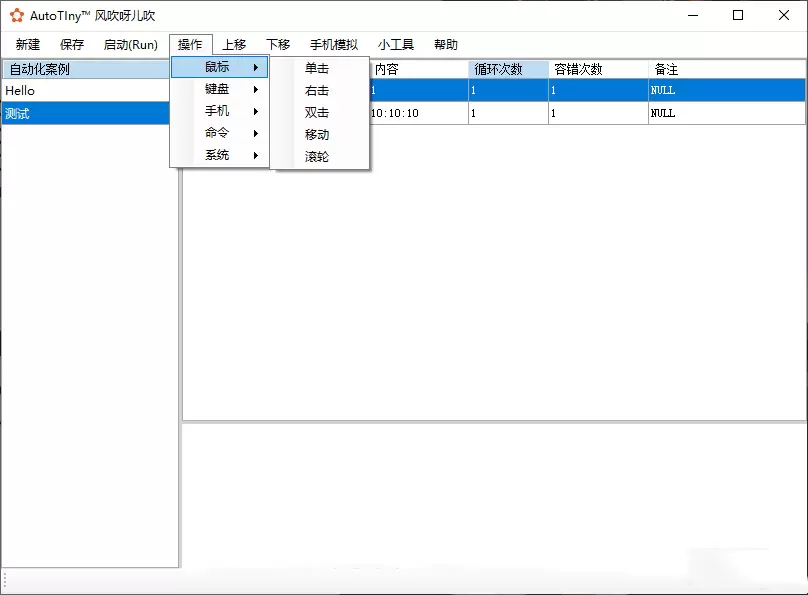Close the AutoTIny window
808x595 pixels.
coord(784,15)
